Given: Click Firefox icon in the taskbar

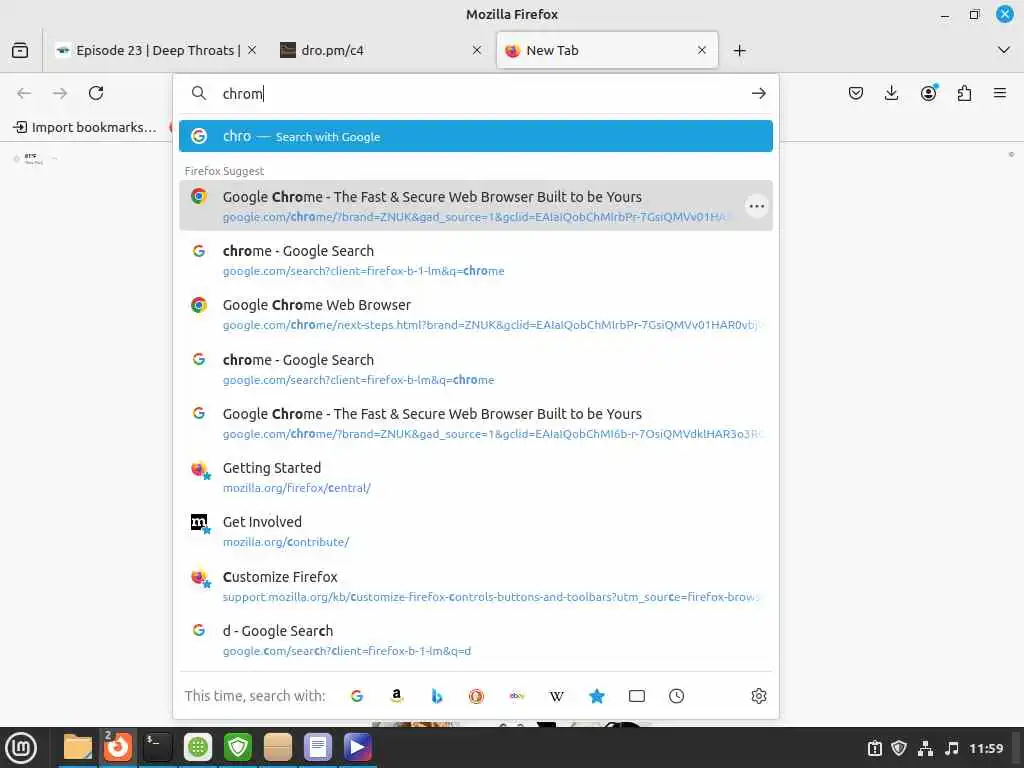Looking at the screenshot, I should [x=118, y=747].
